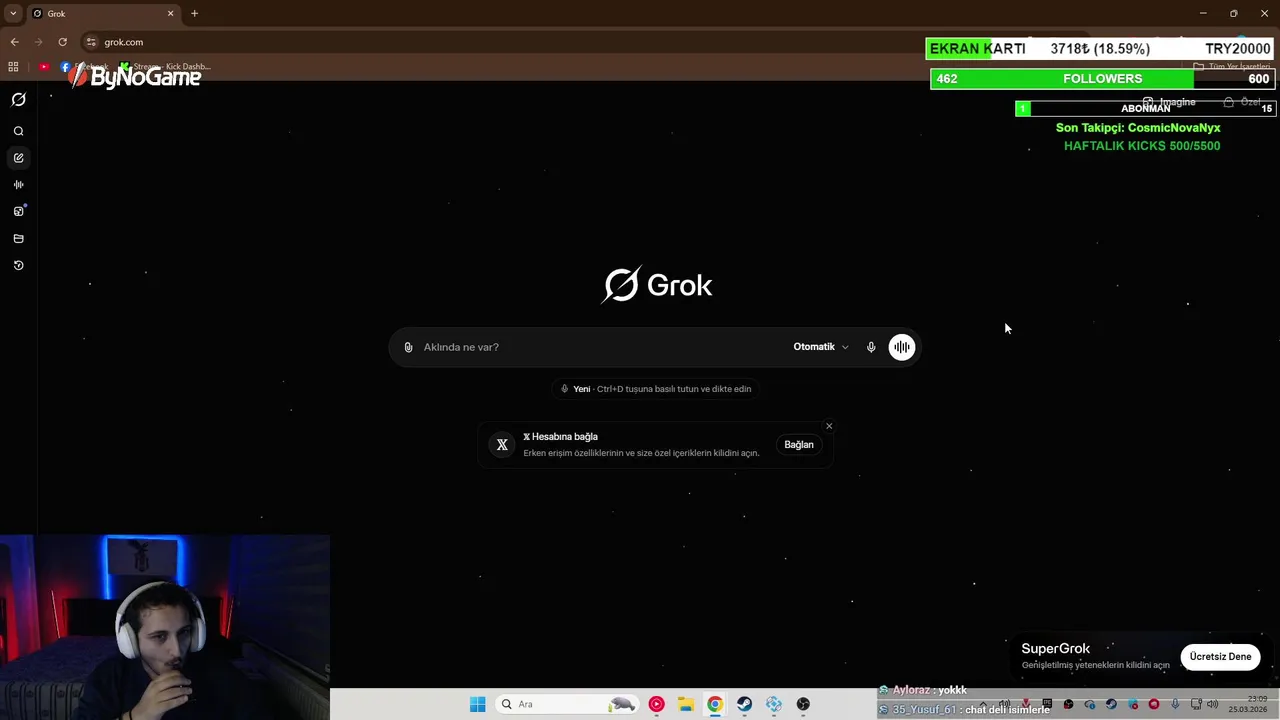This screenshot has height=720, width=1280.
Task: Open OBS Studio from the taskbar
Action: tap(803, 704)
